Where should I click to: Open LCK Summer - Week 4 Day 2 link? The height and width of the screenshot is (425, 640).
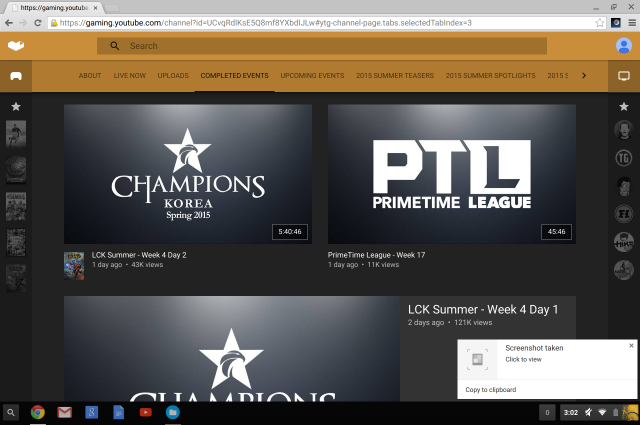[x=139, y=255]
